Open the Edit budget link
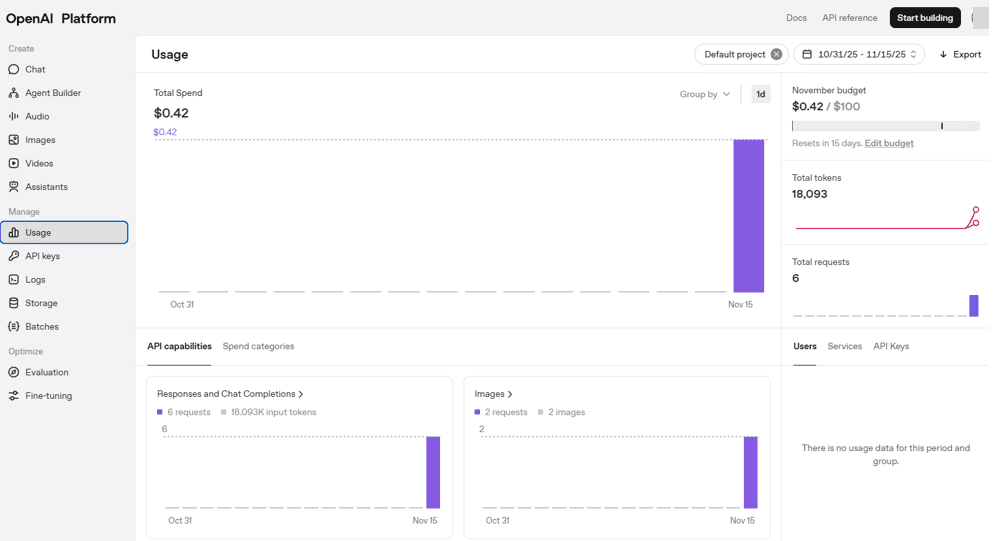Viewport: 1005px width, 541px height. (889, 143)
